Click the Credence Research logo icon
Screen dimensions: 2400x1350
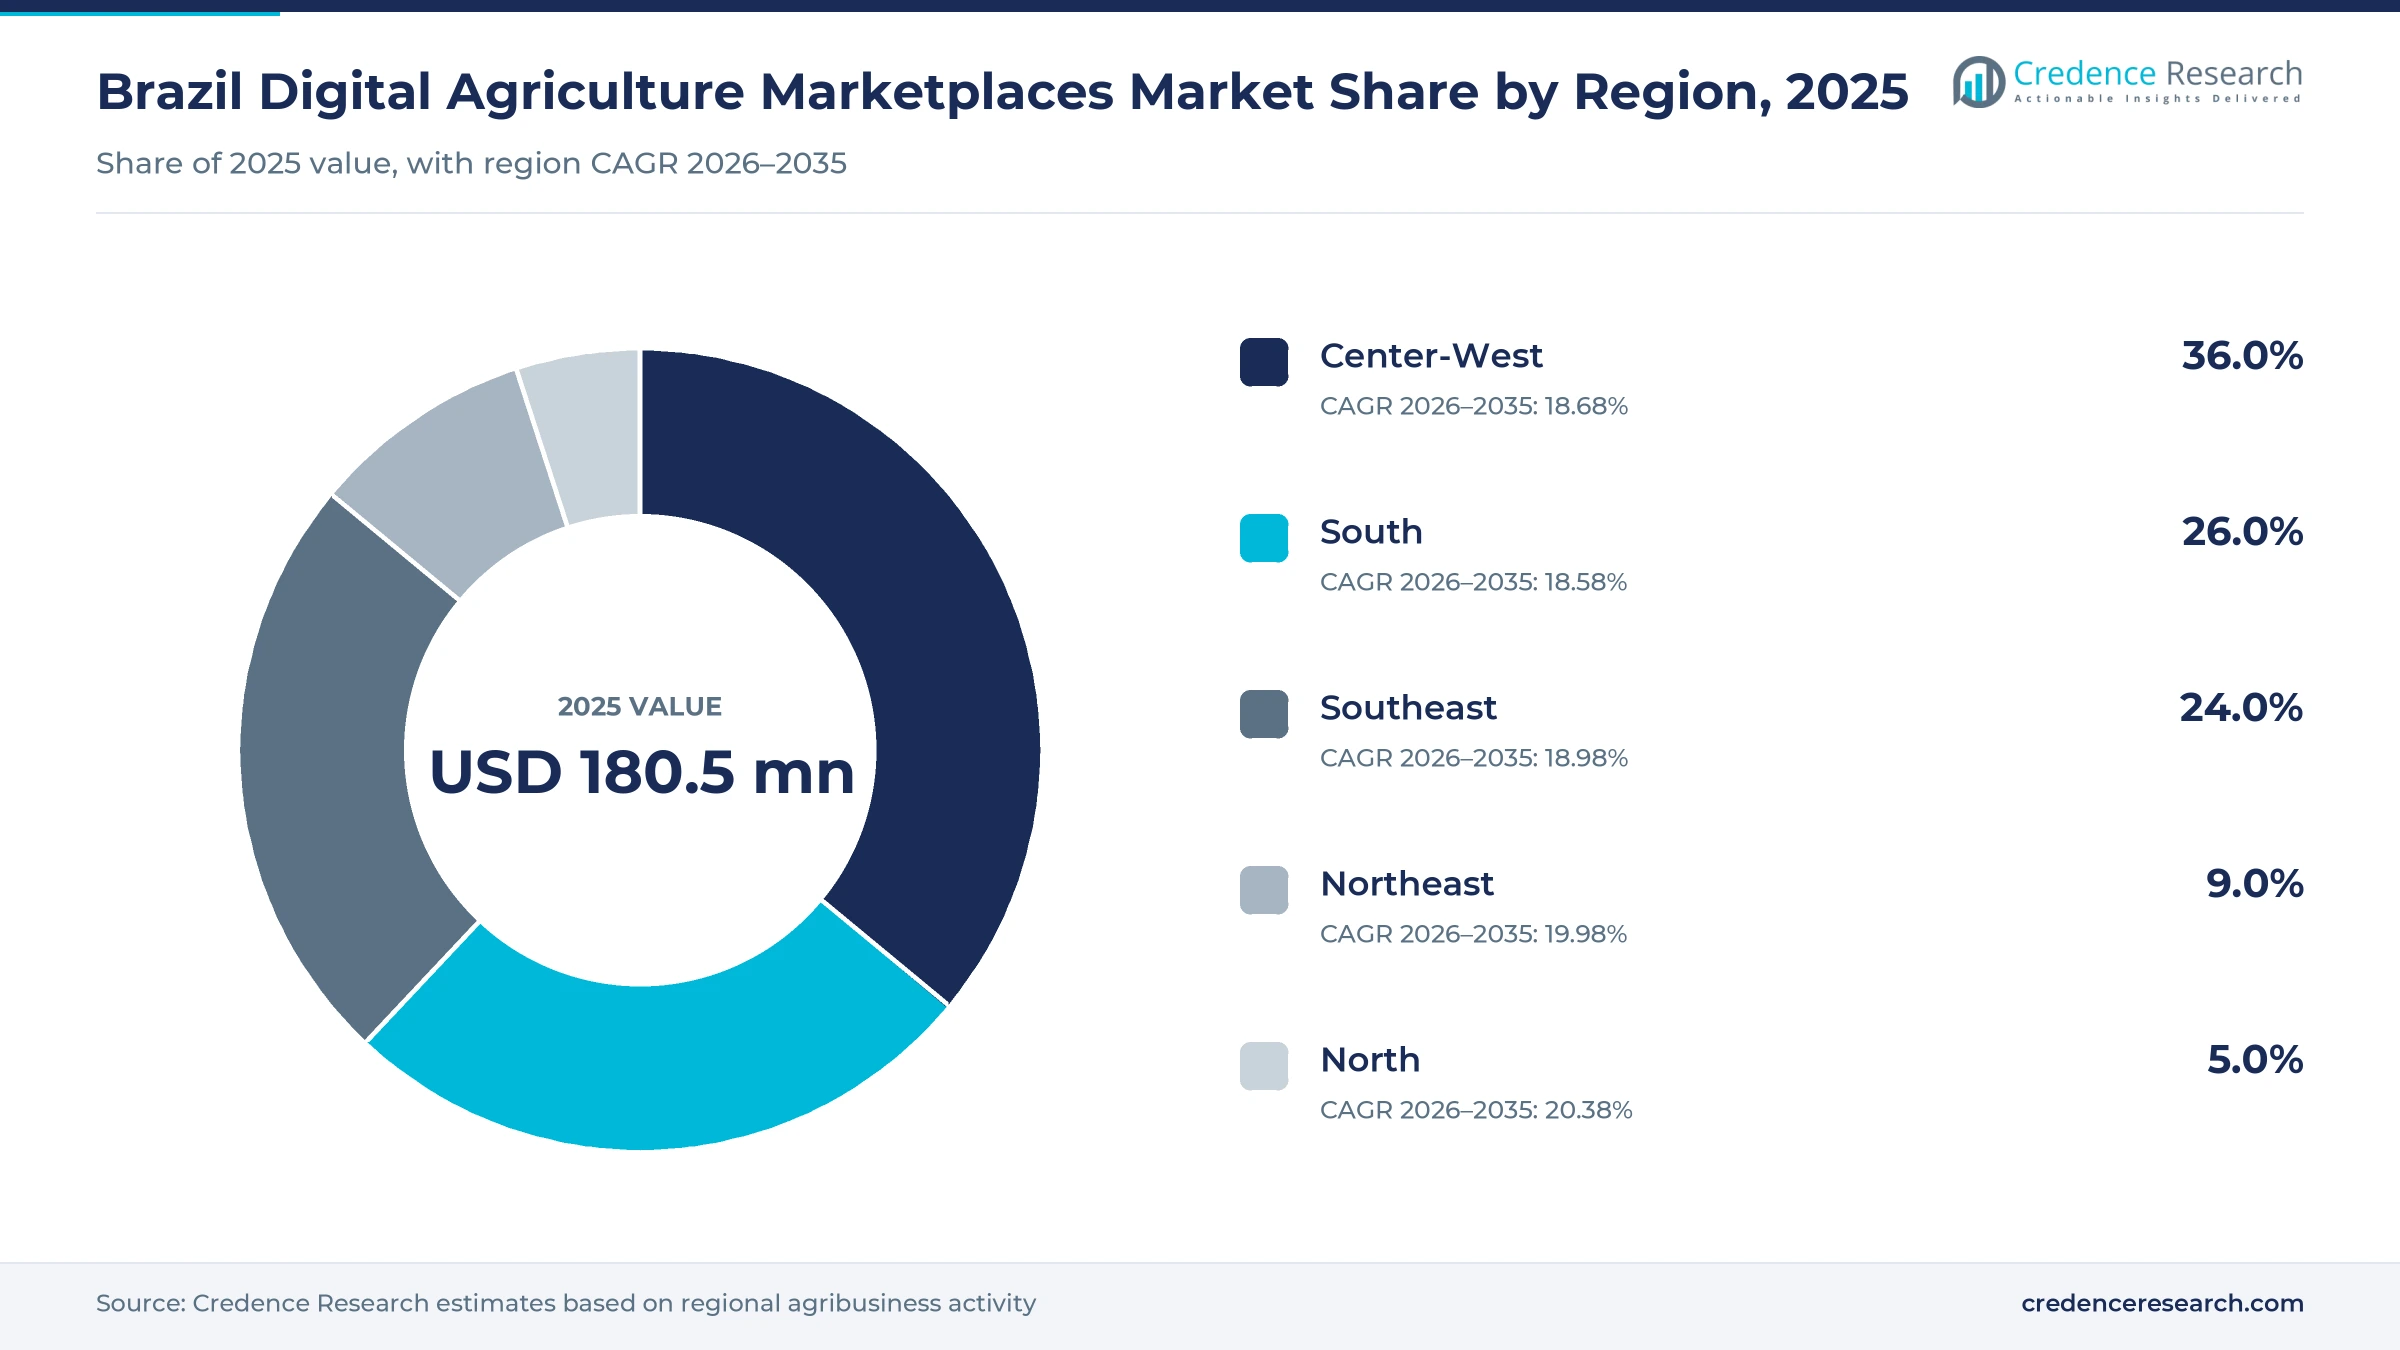(1978, 82)
